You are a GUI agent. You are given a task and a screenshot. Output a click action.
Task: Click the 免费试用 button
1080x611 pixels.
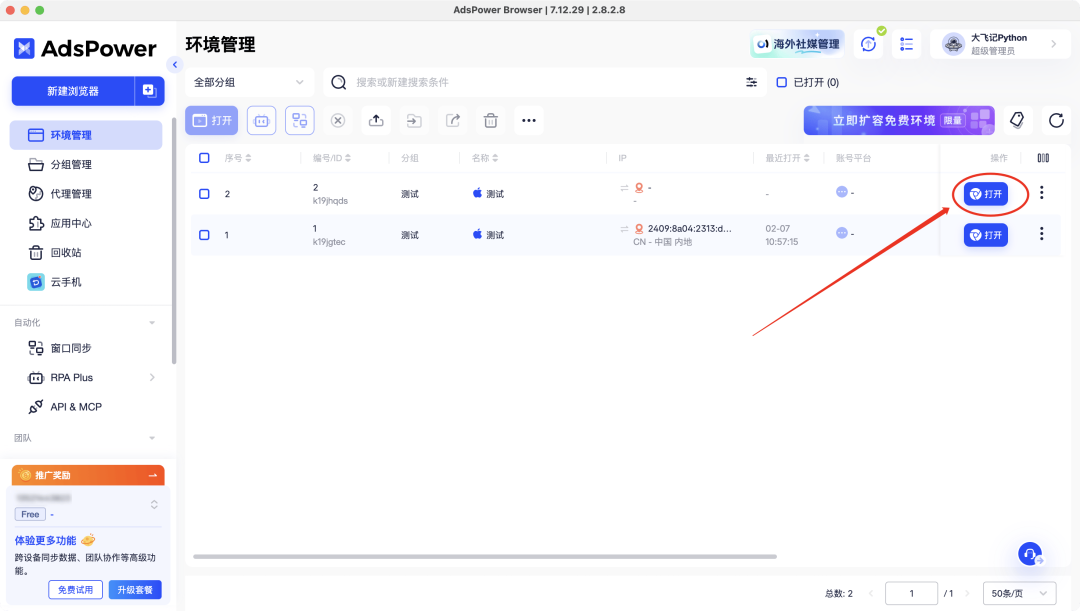(x=76, y=590)
